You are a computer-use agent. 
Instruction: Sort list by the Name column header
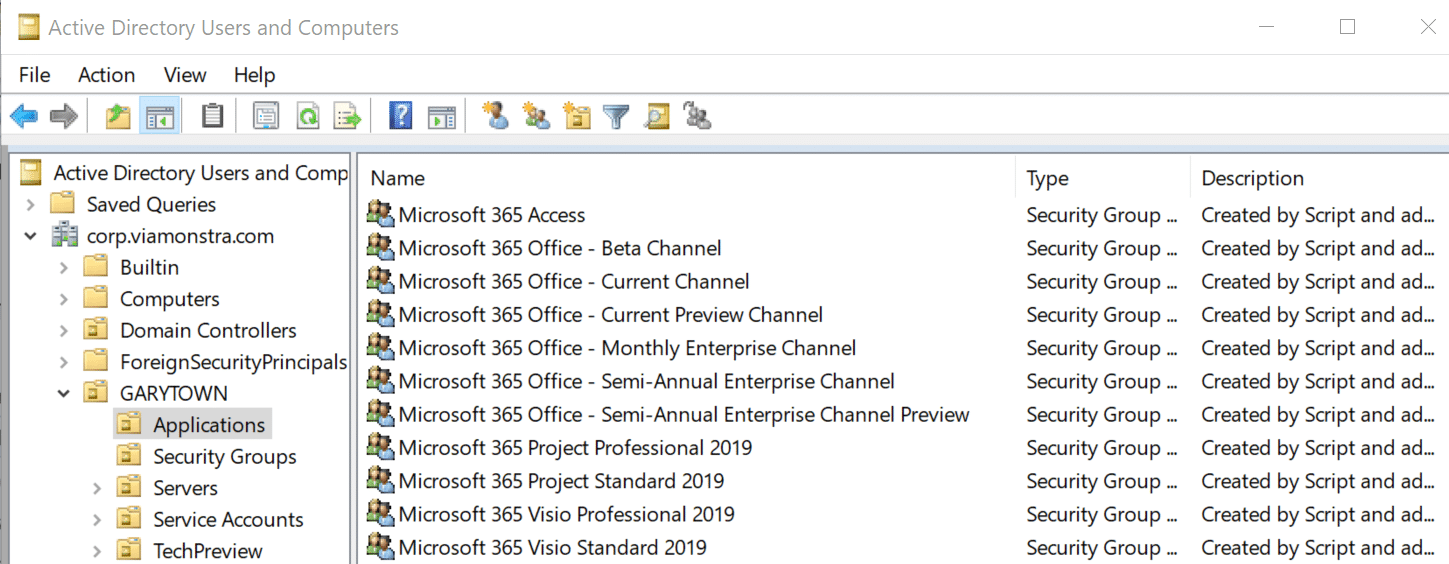pyautogui.click(x=398, y=179)
